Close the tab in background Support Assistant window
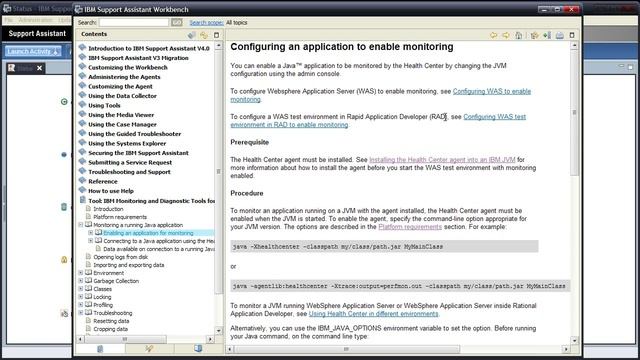The width and height of the screenshot is (640, 360). (40, 68)
